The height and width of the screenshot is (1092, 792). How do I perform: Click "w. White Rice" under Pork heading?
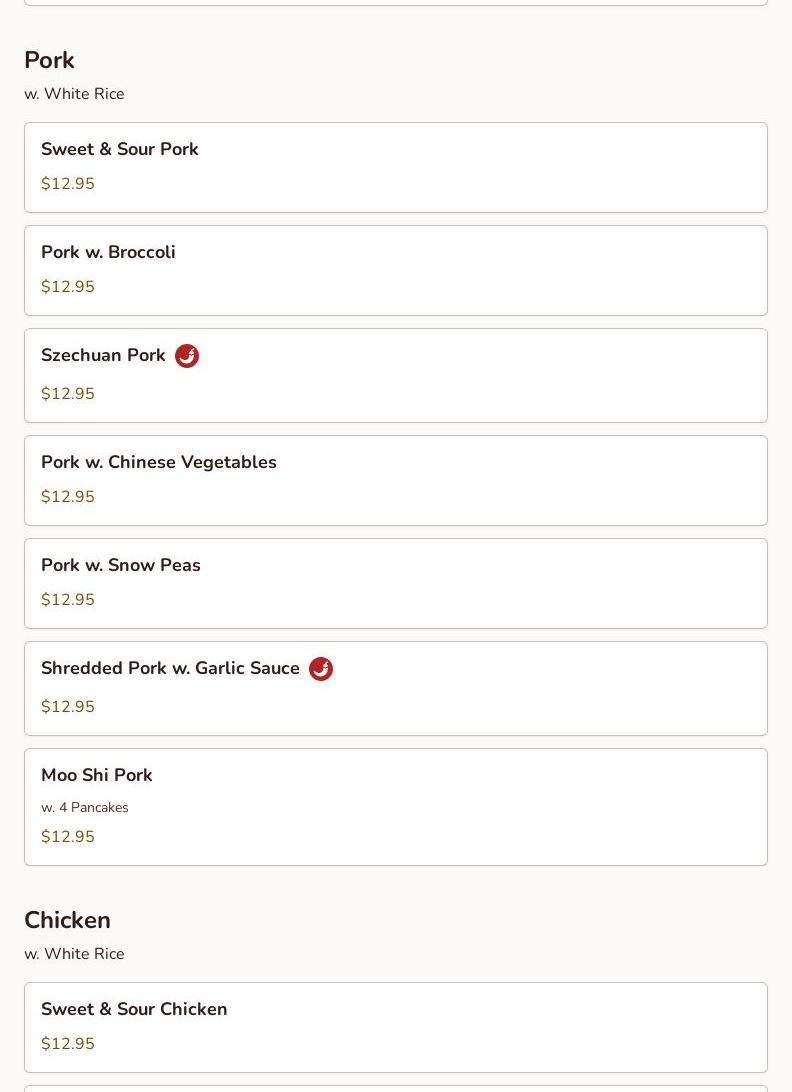[74, 94]
